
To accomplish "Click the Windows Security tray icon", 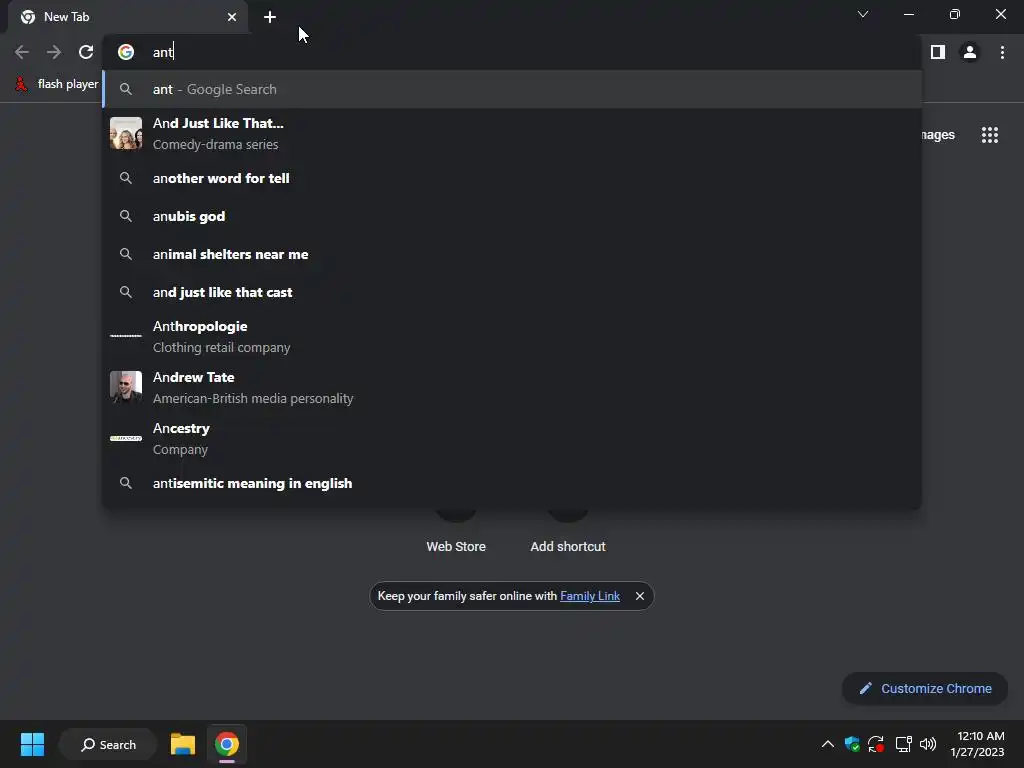I will 852,744.
